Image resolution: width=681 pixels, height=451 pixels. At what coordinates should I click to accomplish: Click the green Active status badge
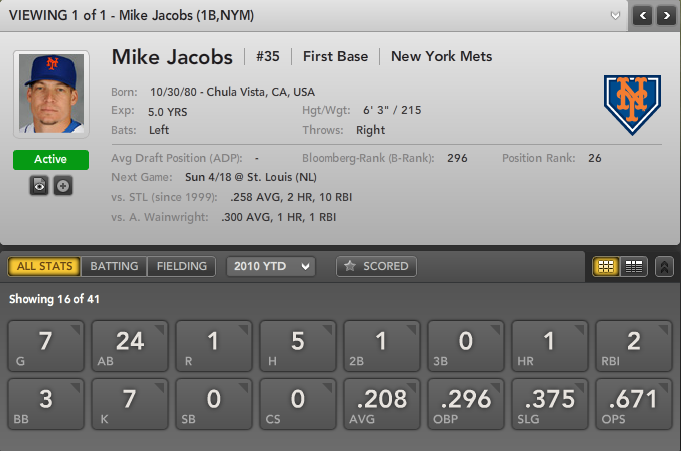pos(51,160)
